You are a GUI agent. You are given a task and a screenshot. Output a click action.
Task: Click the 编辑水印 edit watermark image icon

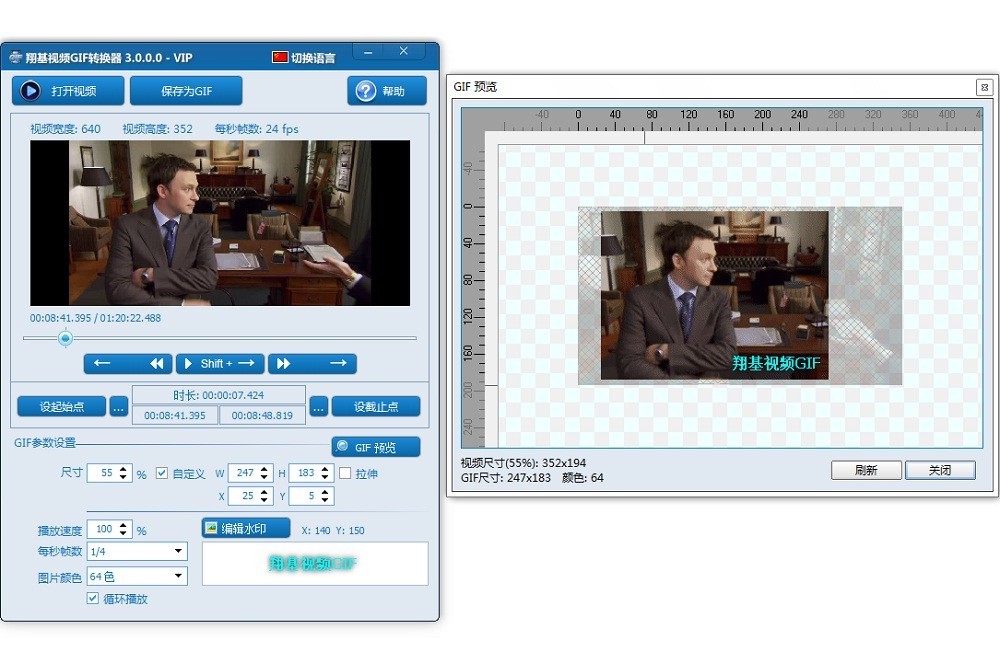pyautogui.click(x=212, y=528)
